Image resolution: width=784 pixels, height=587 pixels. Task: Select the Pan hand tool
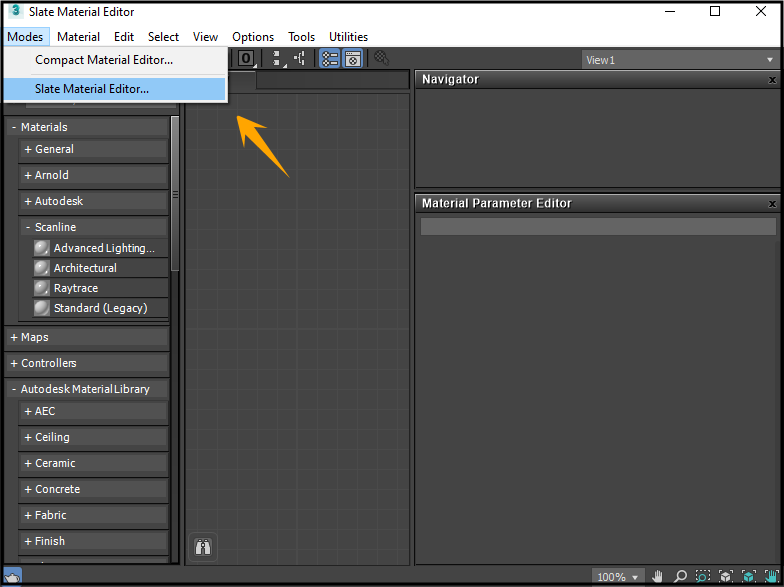(x=657, y=576)
